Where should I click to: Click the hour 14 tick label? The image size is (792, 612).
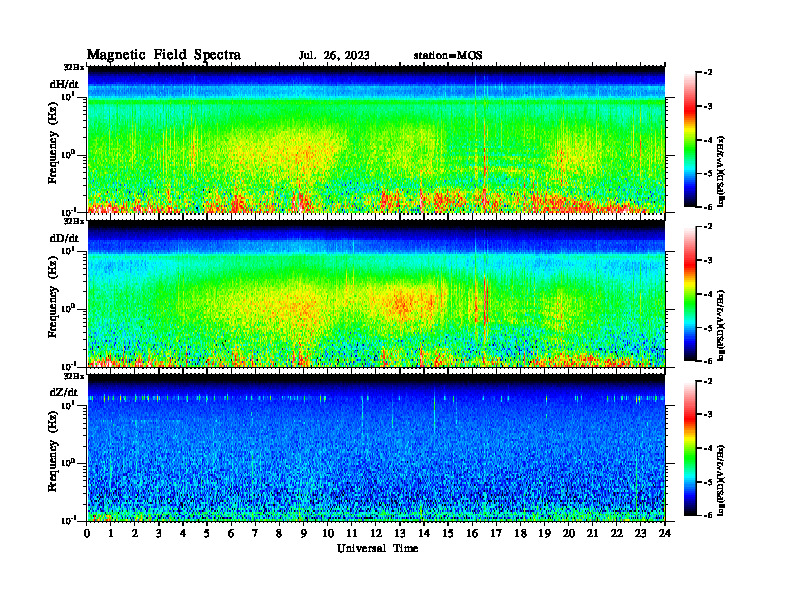pyautogui.click(x=424, y=533)
